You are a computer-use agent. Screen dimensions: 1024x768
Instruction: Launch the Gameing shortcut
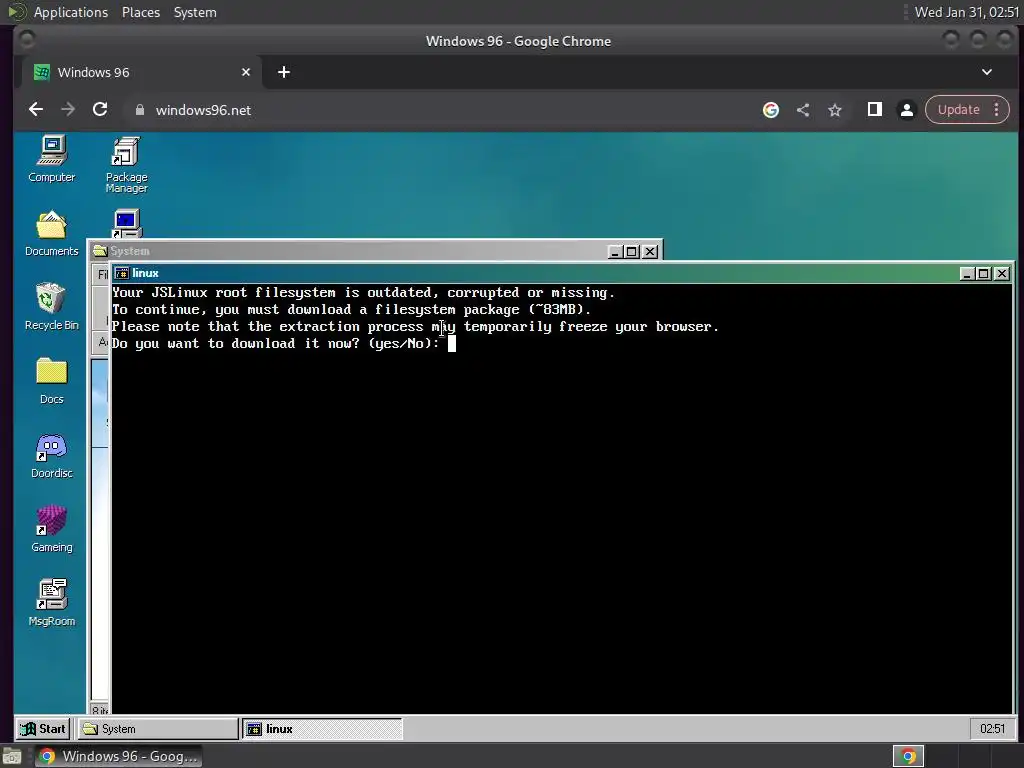click(52, 530)
